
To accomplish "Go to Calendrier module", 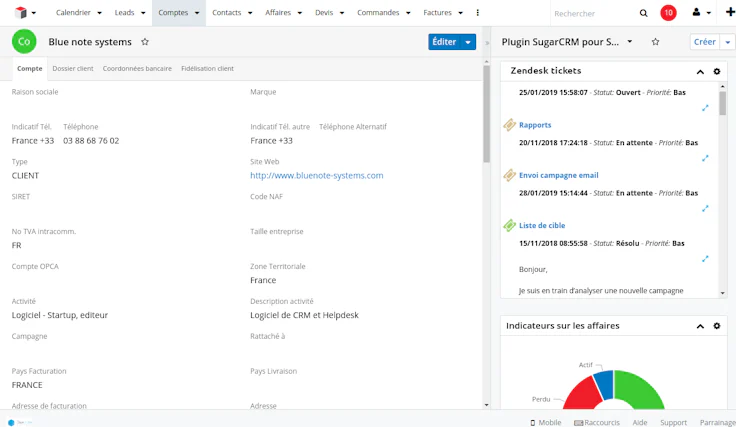I will (73, 13).
